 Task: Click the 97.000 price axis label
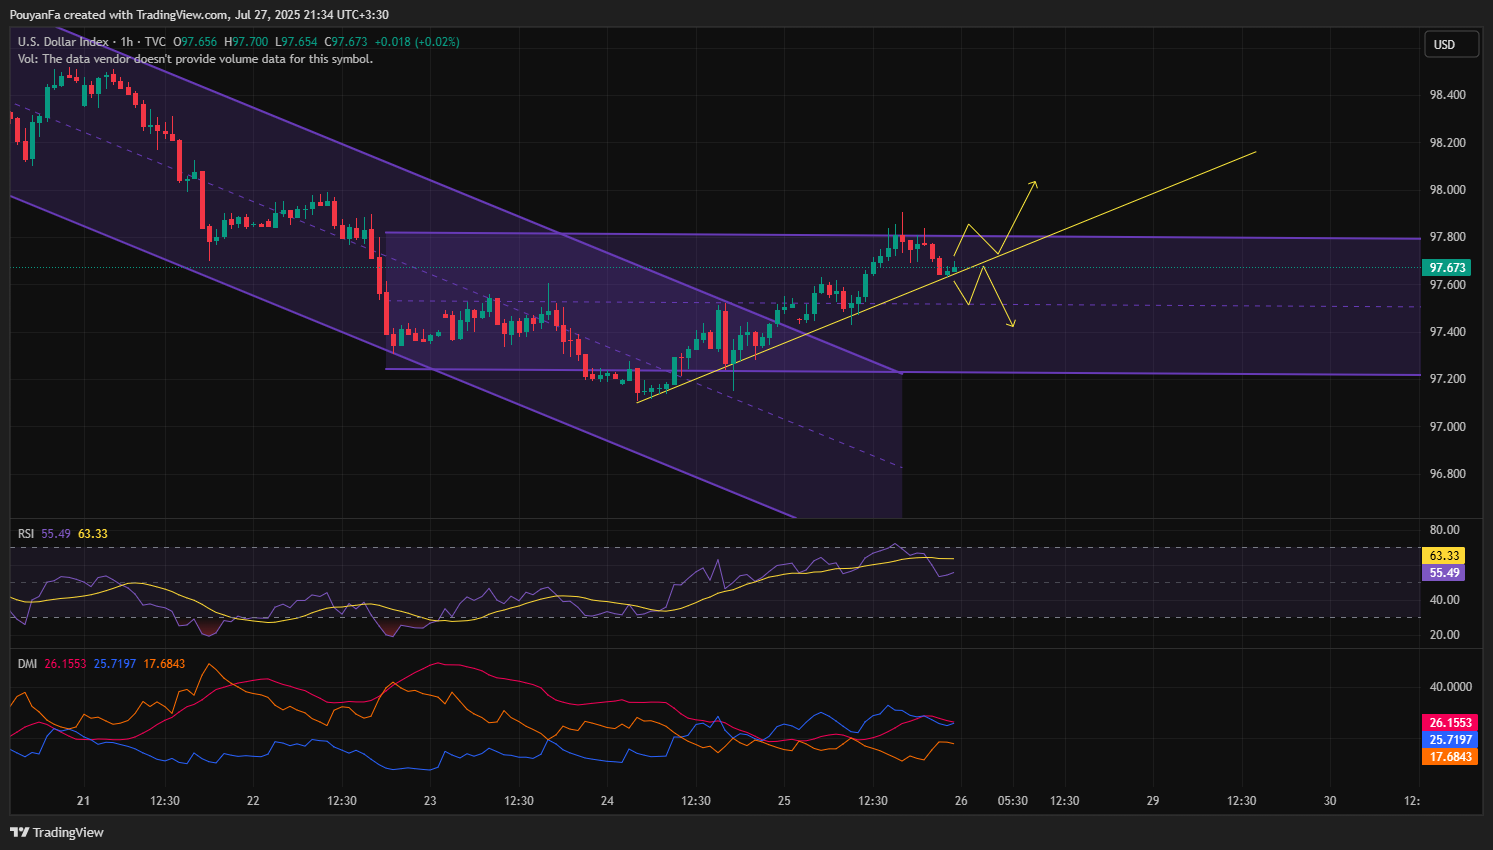(x=1447, y=427)
